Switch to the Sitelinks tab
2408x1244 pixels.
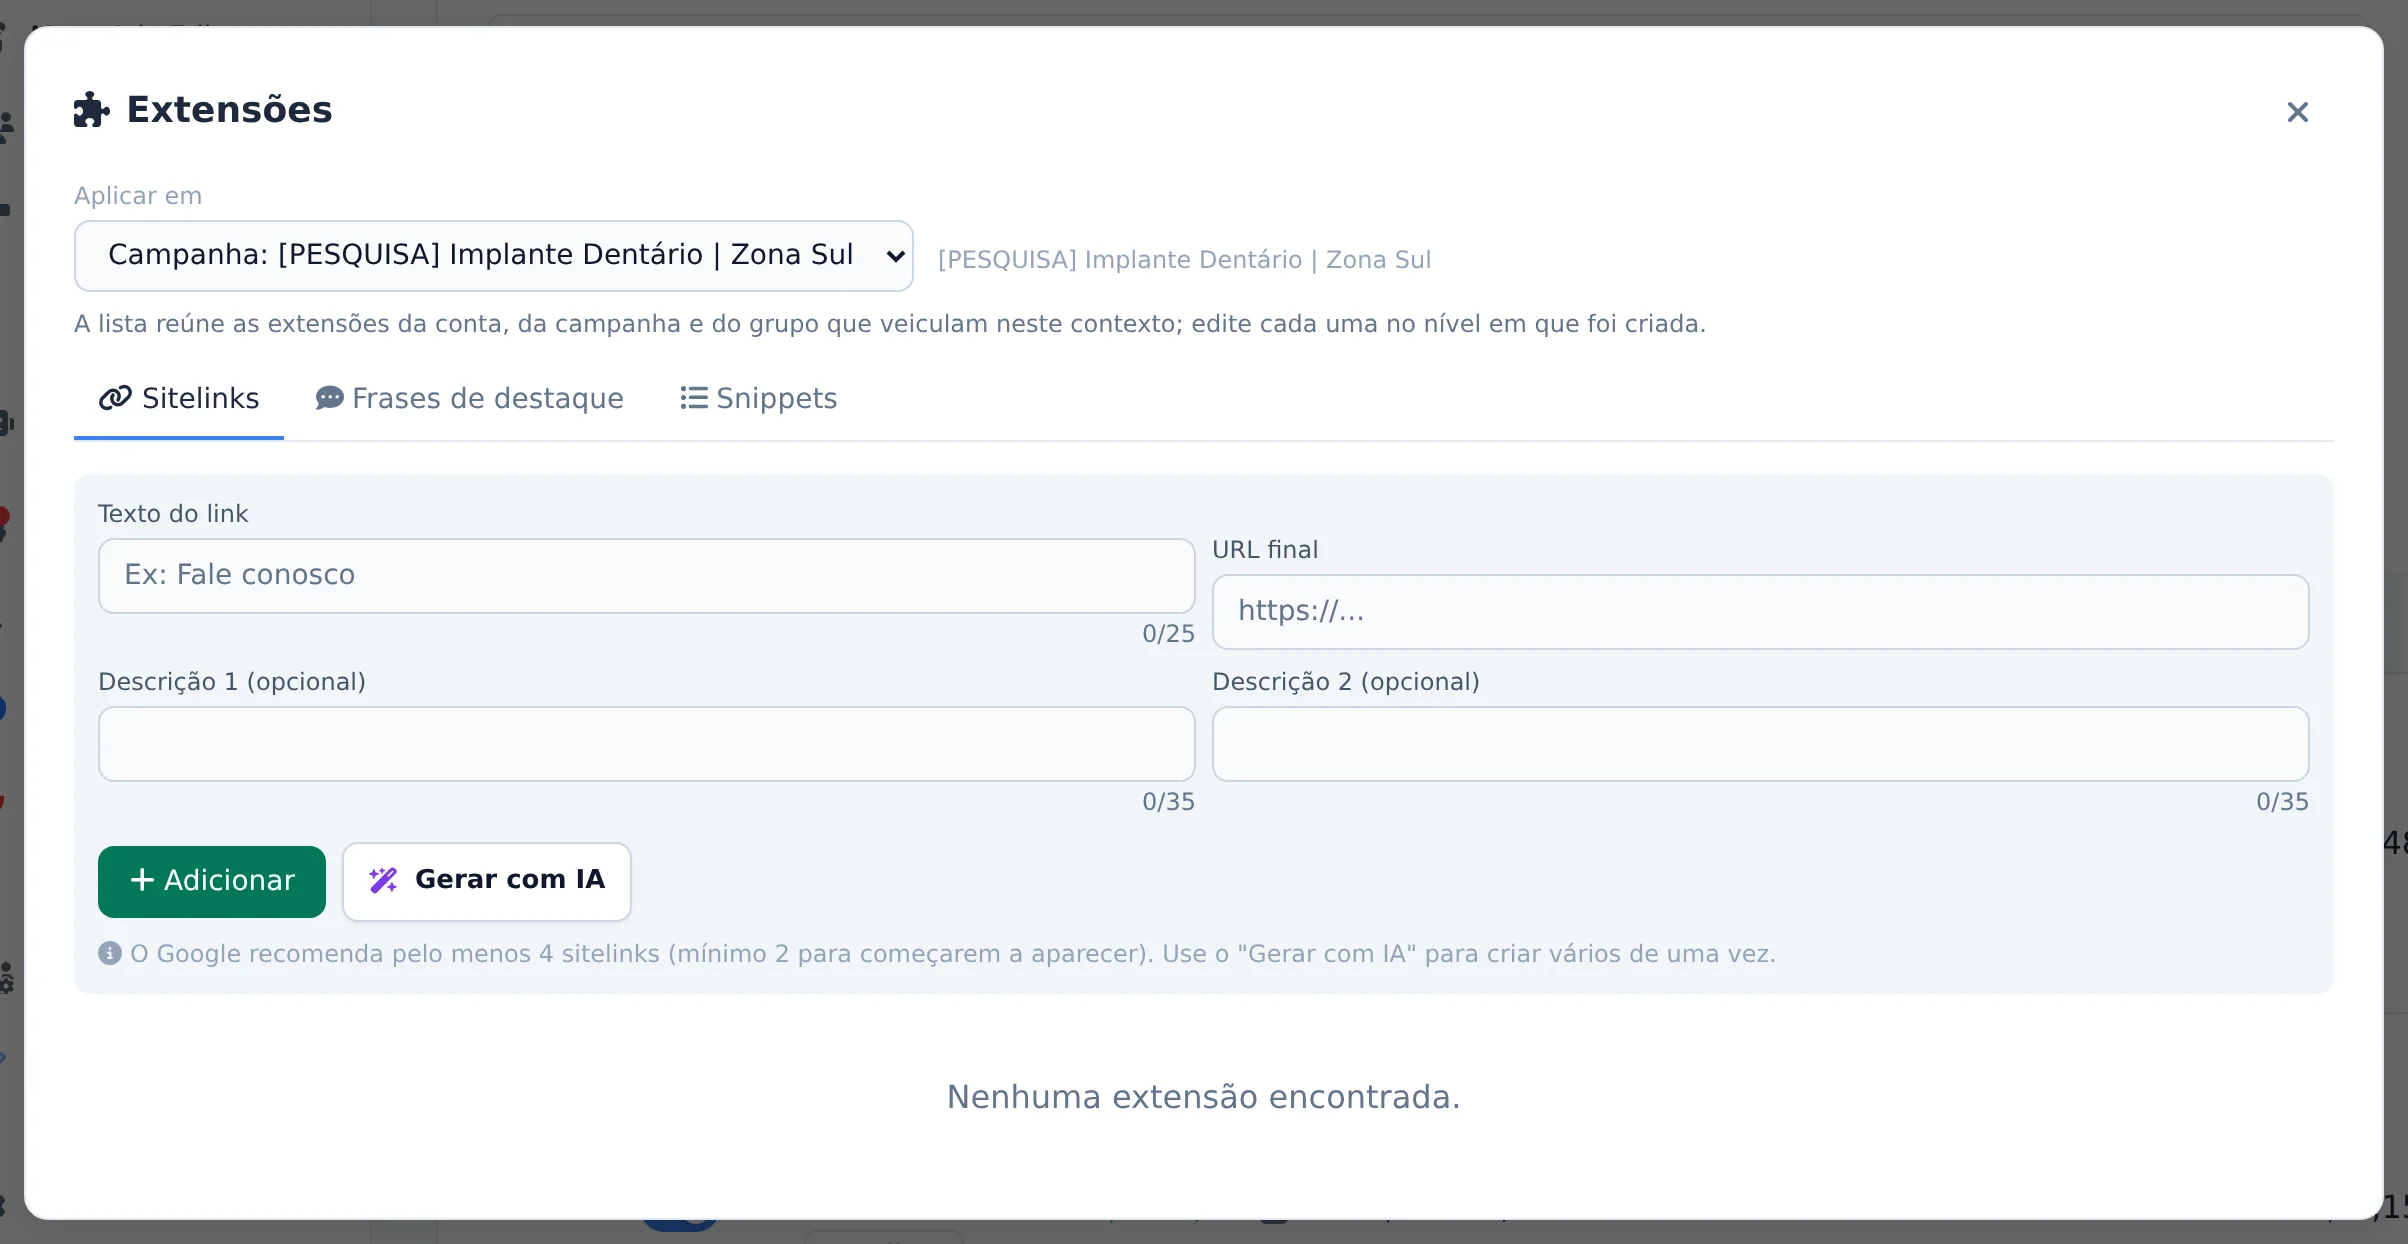pyautogui.click(x=179, y=399)
